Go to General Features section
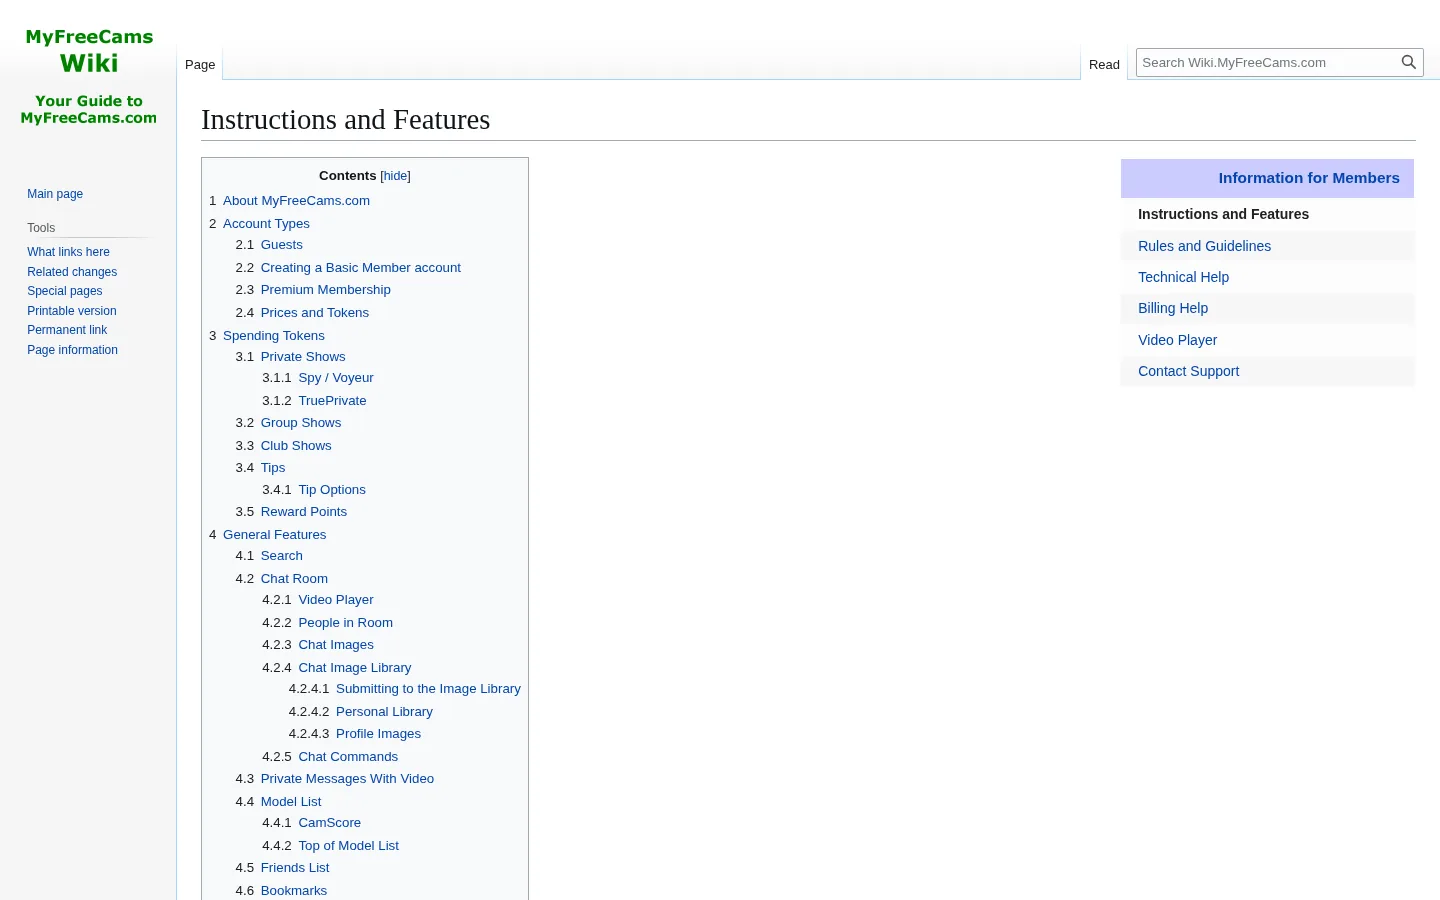The height and width of the screenshot is (900, 1440). 274,535
